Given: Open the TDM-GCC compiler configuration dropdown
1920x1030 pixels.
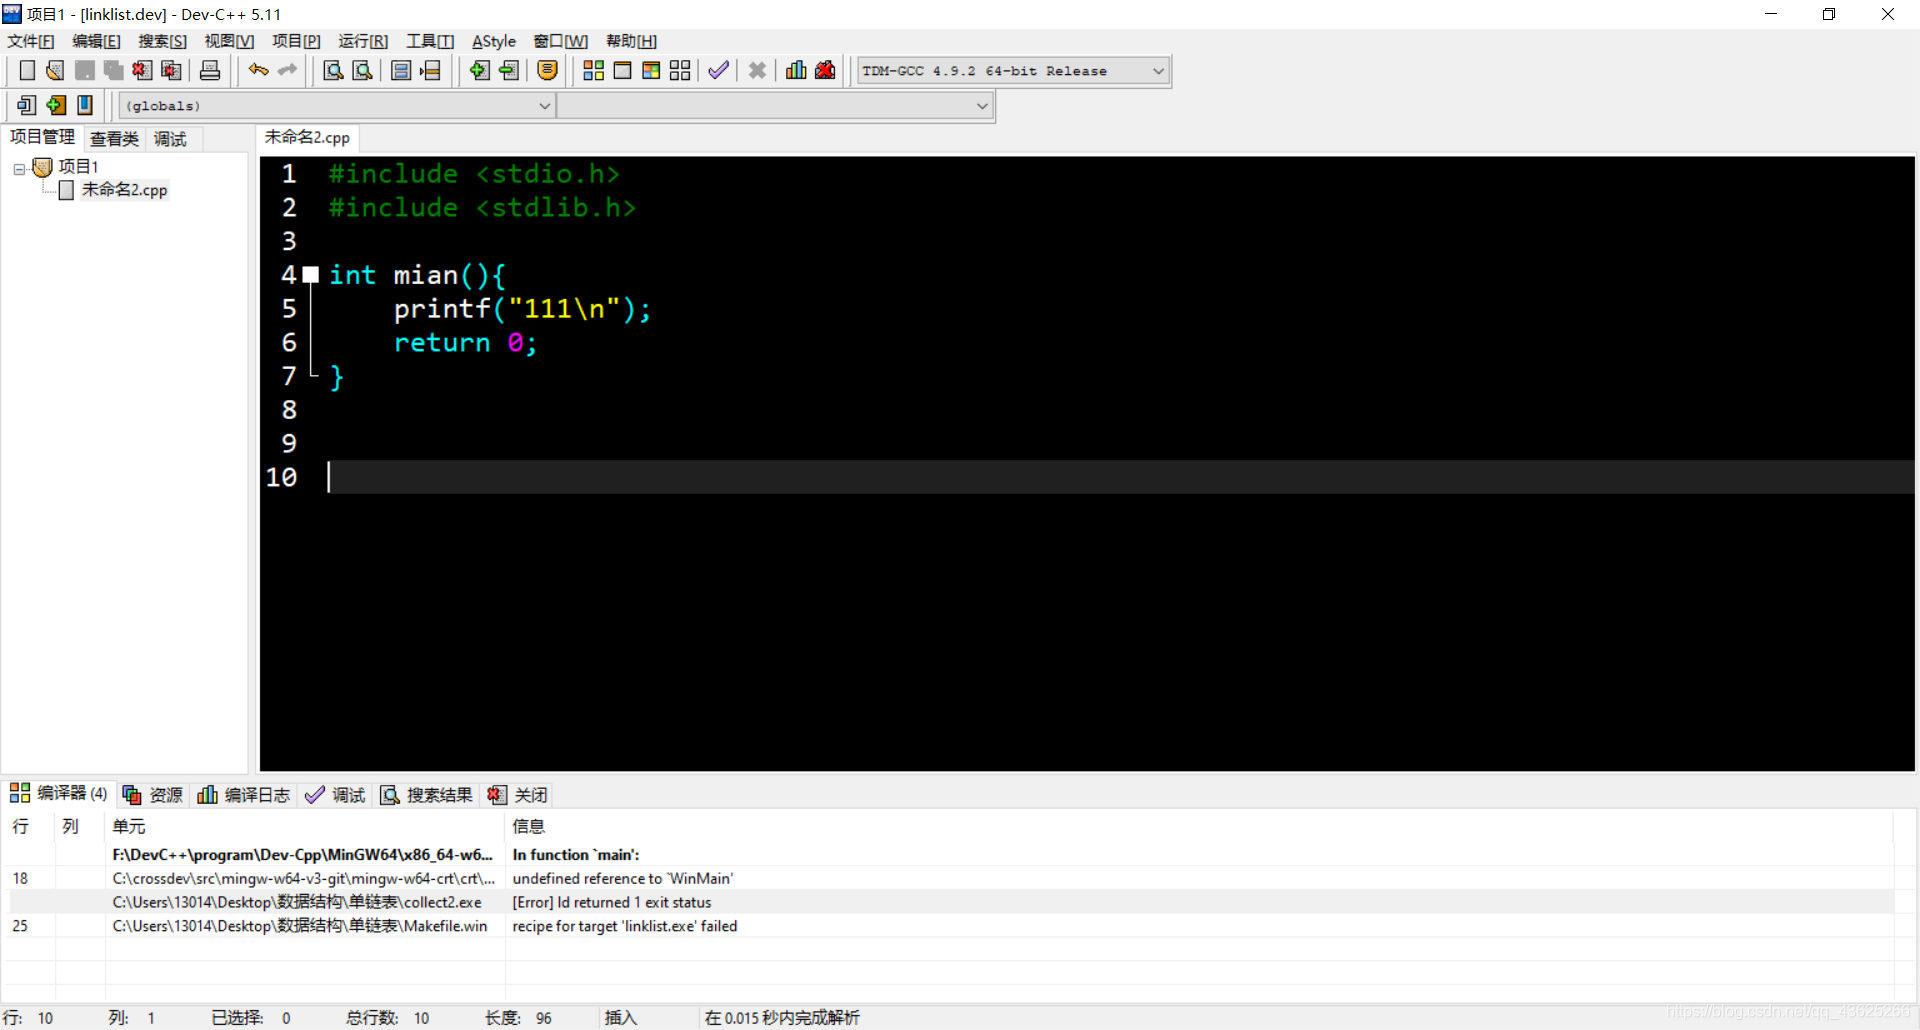Looking at the screenshot, I should pos(1157,70).
